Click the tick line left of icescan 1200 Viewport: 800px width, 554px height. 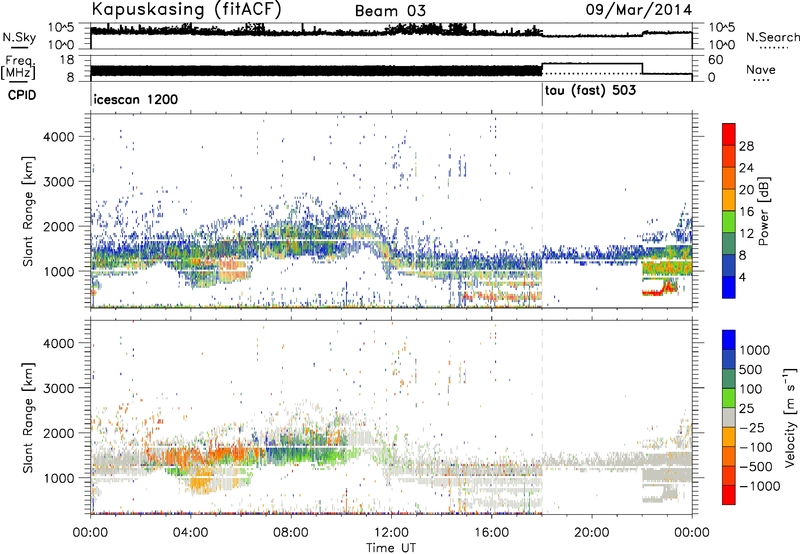point(91,94)
